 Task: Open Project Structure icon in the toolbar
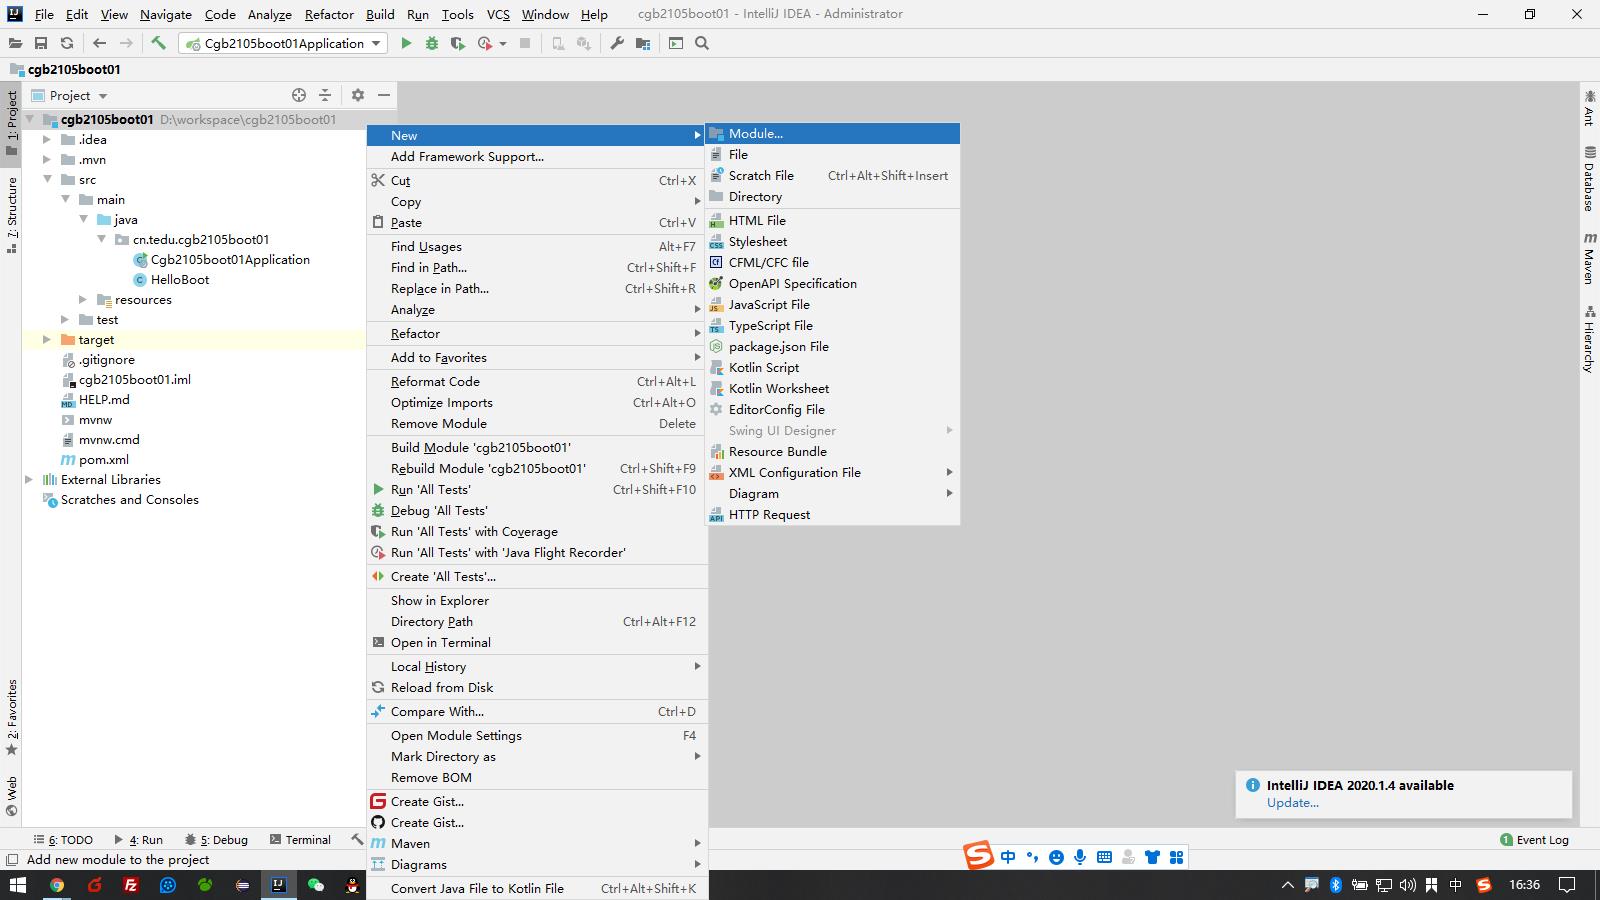point(643,43)
